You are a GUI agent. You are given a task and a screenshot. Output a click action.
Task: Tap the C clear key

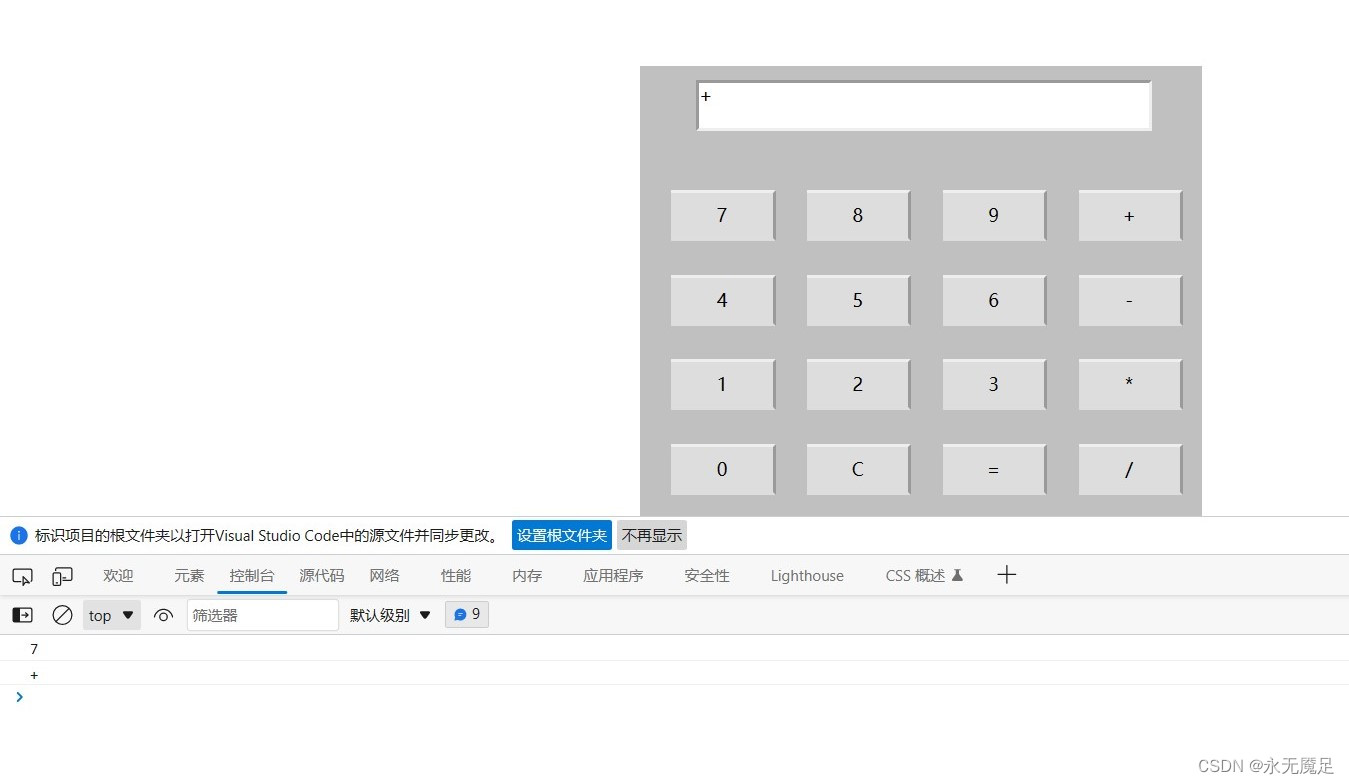[859, 470]
